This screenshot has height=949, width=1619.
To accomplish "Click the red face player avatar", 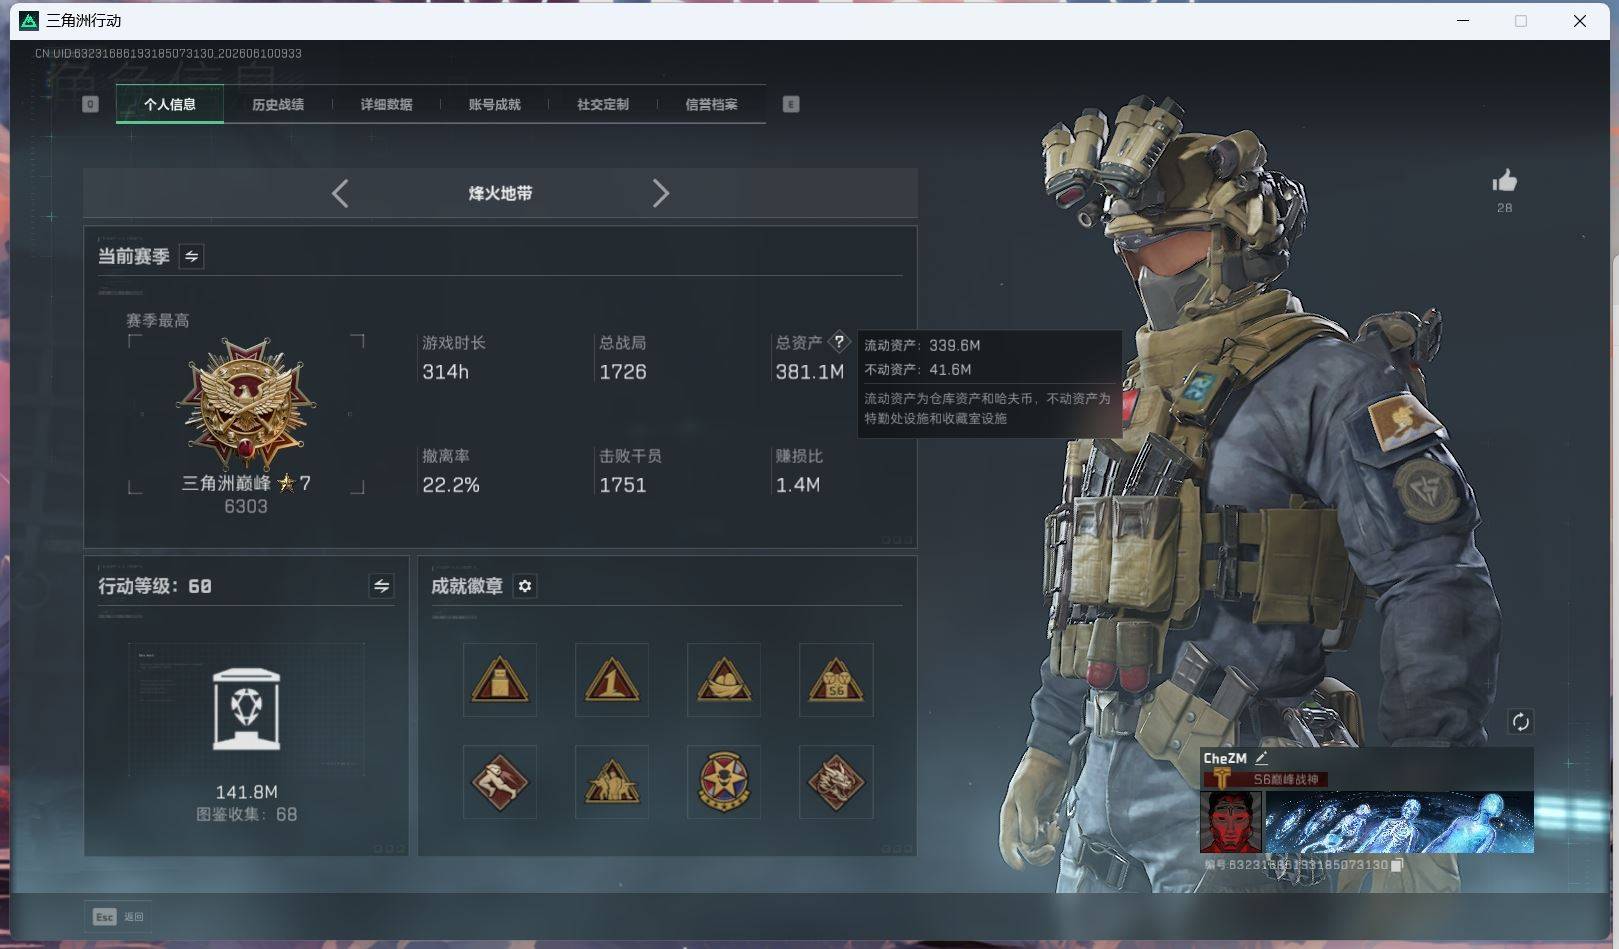I will [1231, 822].
